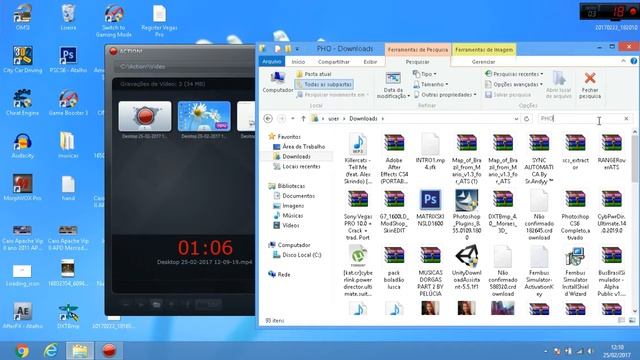Screen dimensions: 640x360
Task: Open Internet Explorer from taskbar
Action: pos(51,351)
